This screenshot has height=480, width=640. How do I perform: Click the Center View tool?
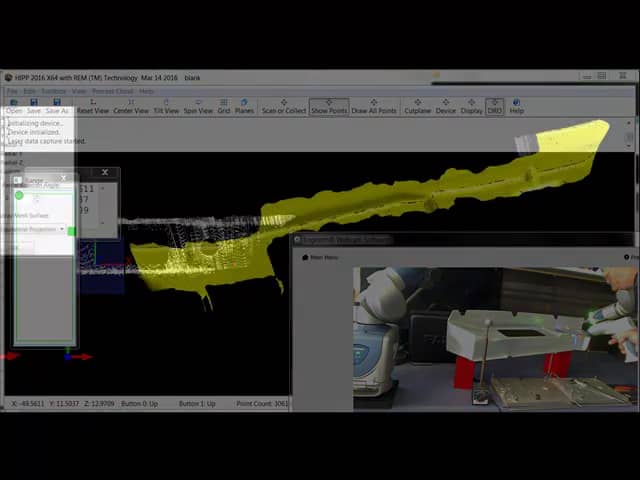click(x=131, y=106)
